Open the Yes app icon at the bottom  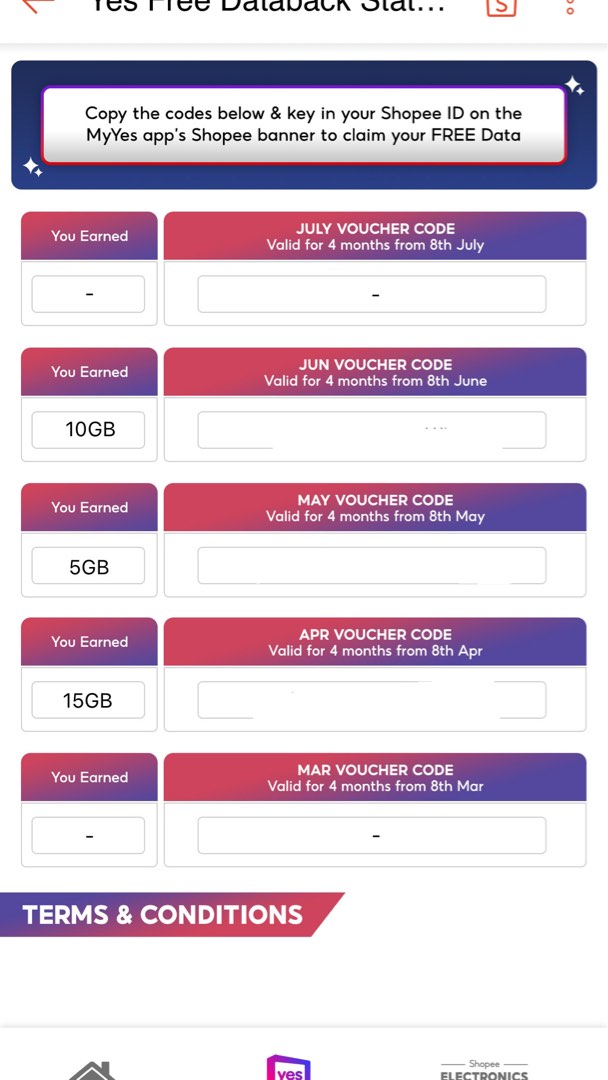(289, 1068)
